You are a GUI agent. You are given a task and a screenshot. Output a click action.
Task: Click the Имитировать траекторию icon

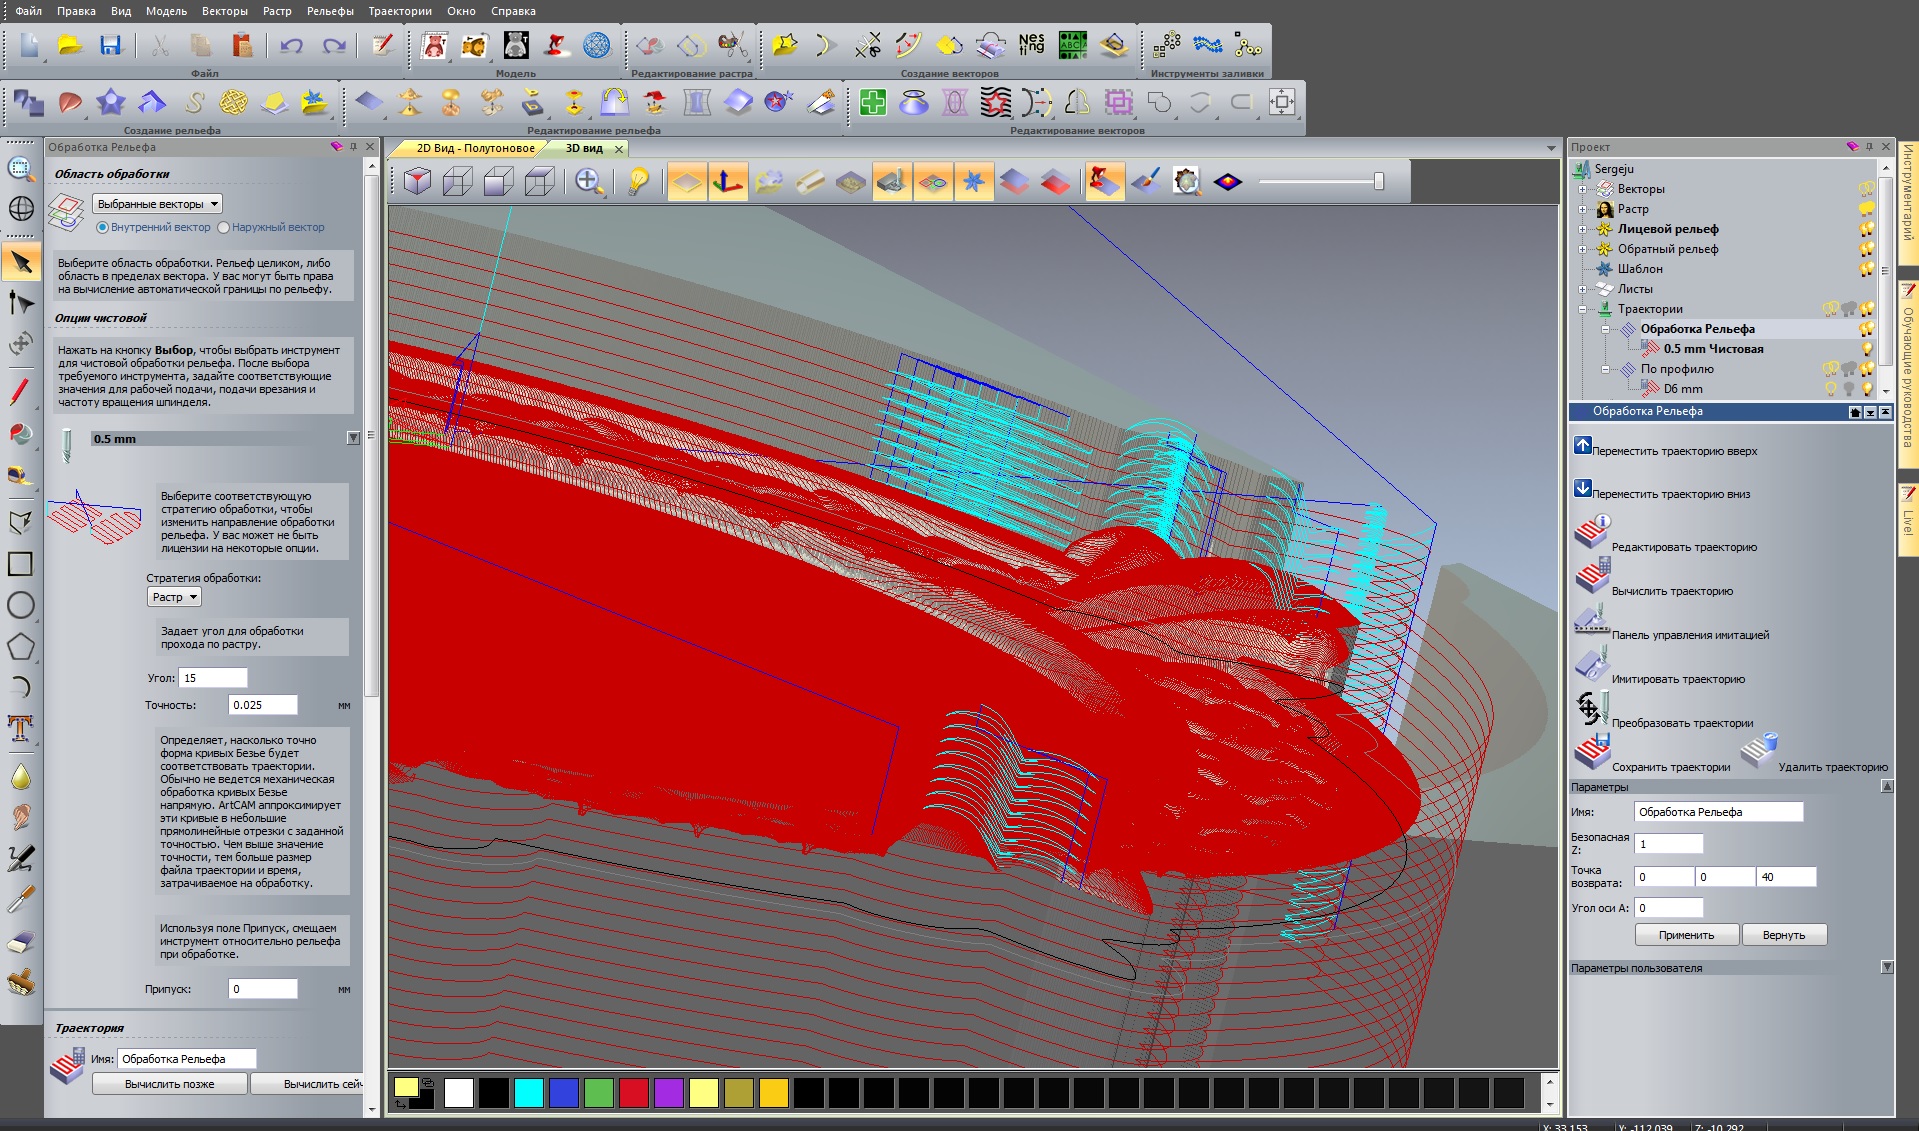(1592, 665)
